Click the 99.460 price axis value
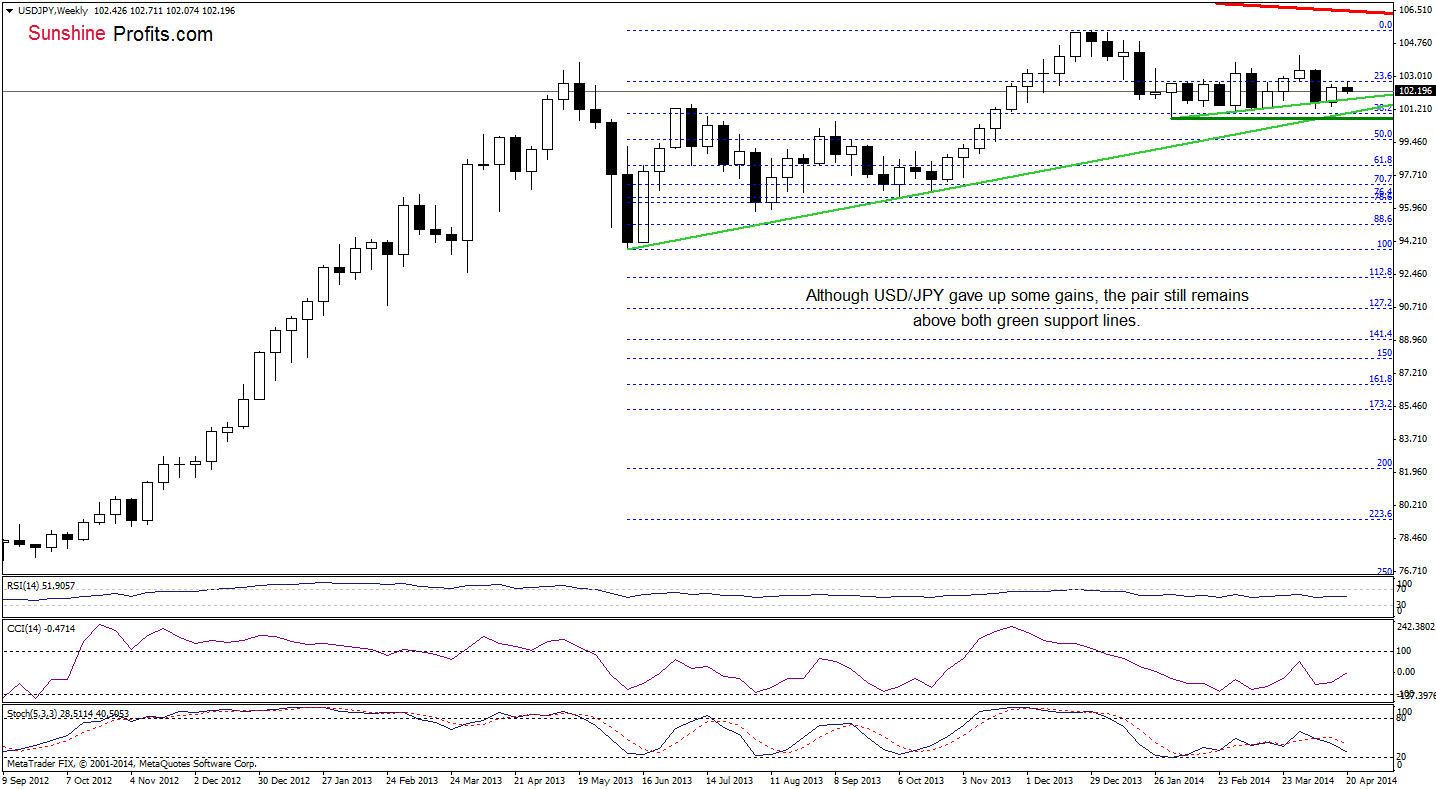 [x=1415, y=142]
